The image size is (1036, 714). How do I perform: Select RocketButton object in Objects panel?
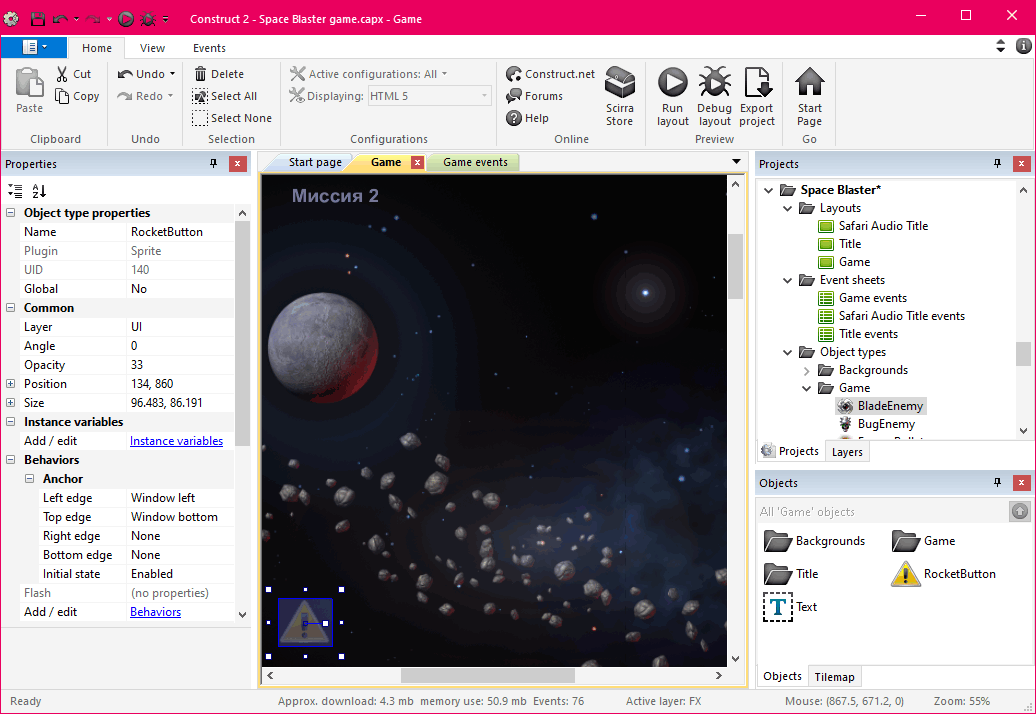pyautogui.click(x=944, y=573)
